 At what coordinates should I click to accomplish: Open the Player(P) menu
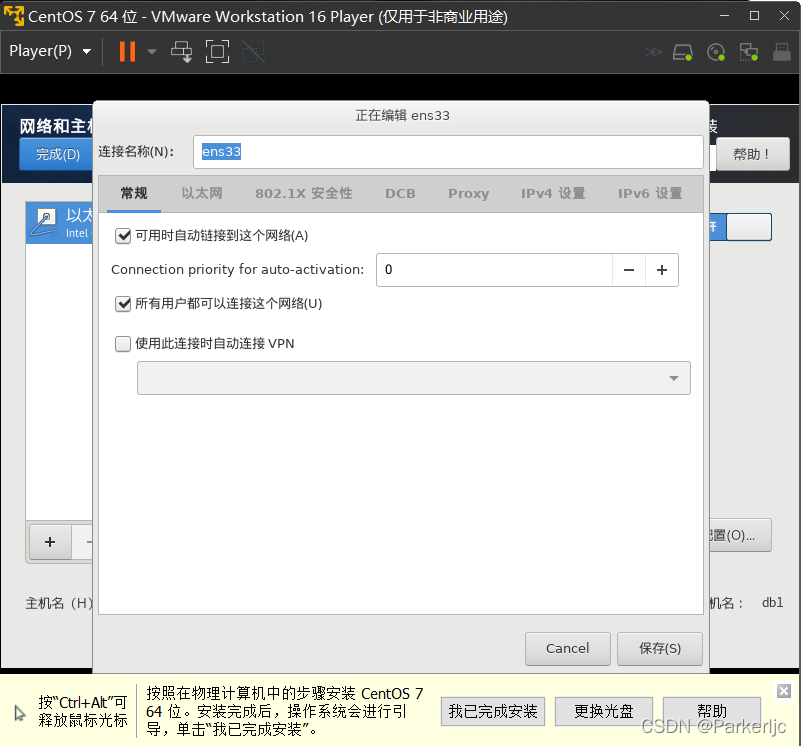(x=50, y=51)
